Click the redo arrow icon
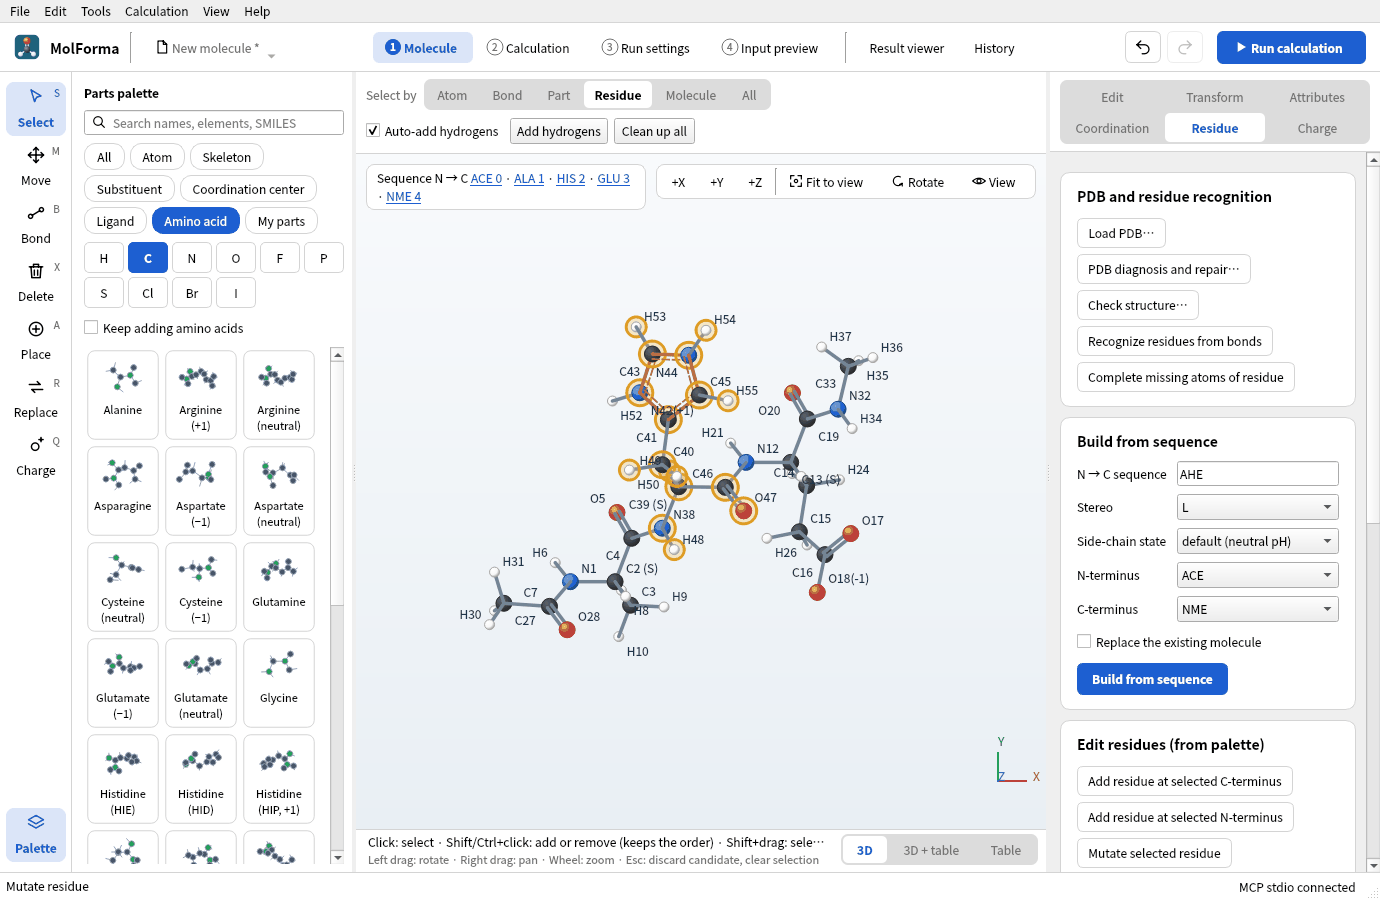This screenshot has width=1380, height=900. (x=1185, y=48)
